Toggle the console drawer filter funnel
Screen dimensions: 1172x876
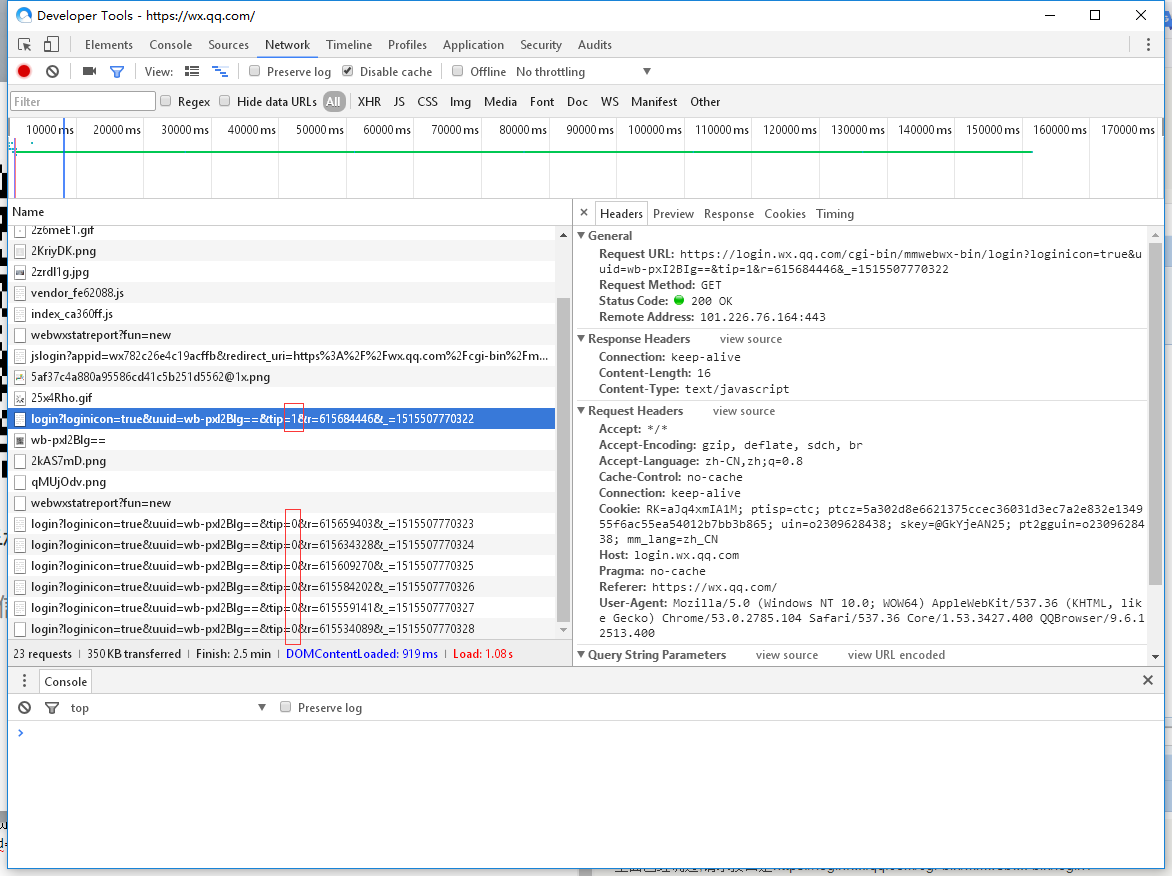52,708
